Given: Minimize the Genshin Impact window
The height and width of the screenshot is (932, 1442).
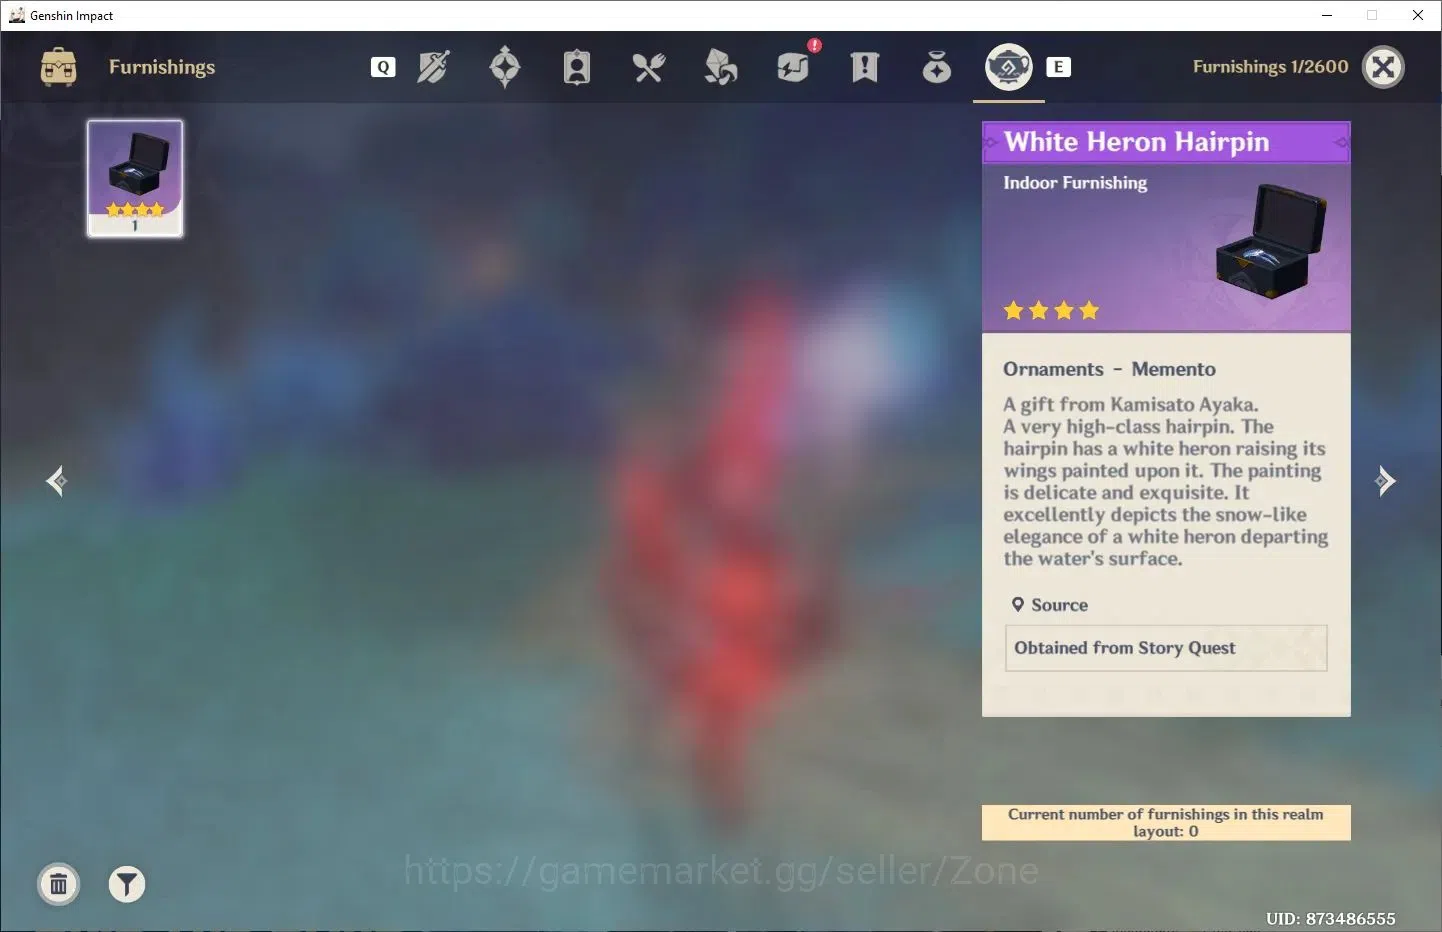Looking at the screenshot, I should point(1327,15).
